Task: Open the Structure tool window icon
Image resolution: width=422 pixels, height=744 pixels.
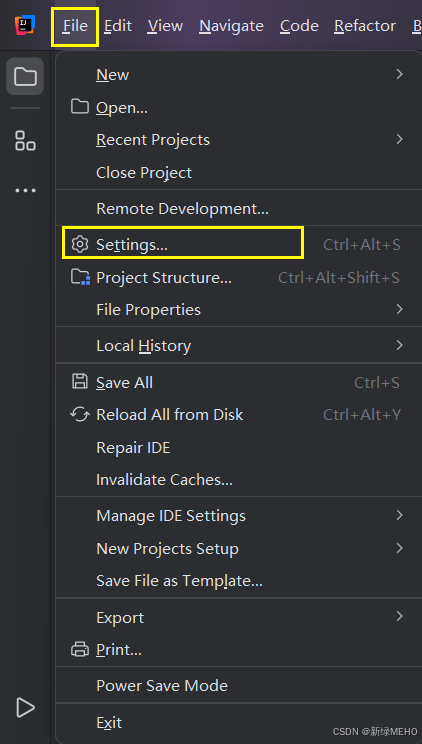Action: coord(25,140)
